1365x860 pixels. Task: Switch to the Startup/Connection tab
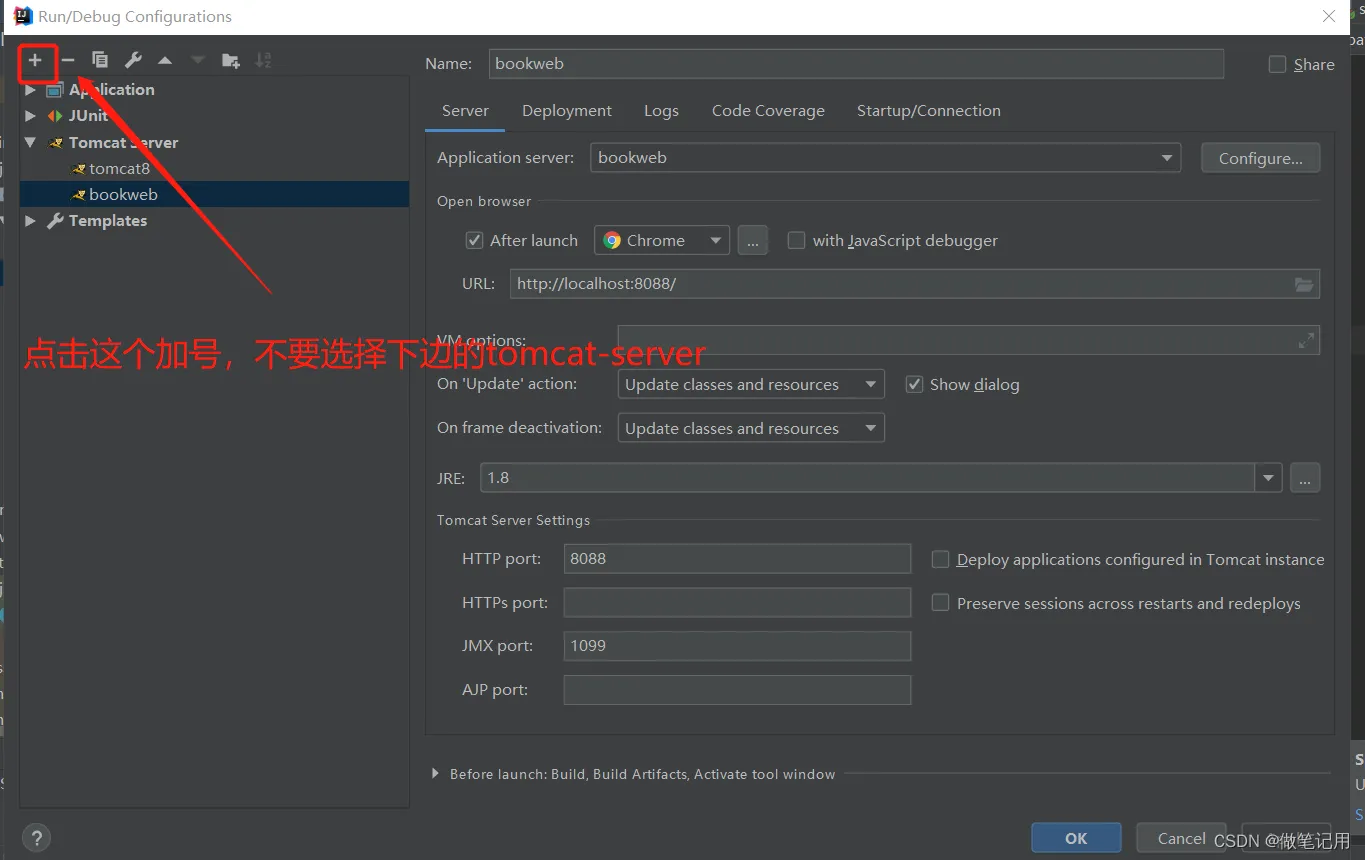(x=928, y=111)
